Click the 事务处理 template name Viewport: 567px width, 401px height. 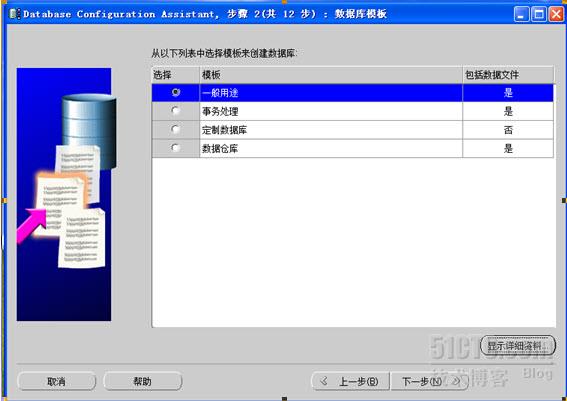point(220,111)
